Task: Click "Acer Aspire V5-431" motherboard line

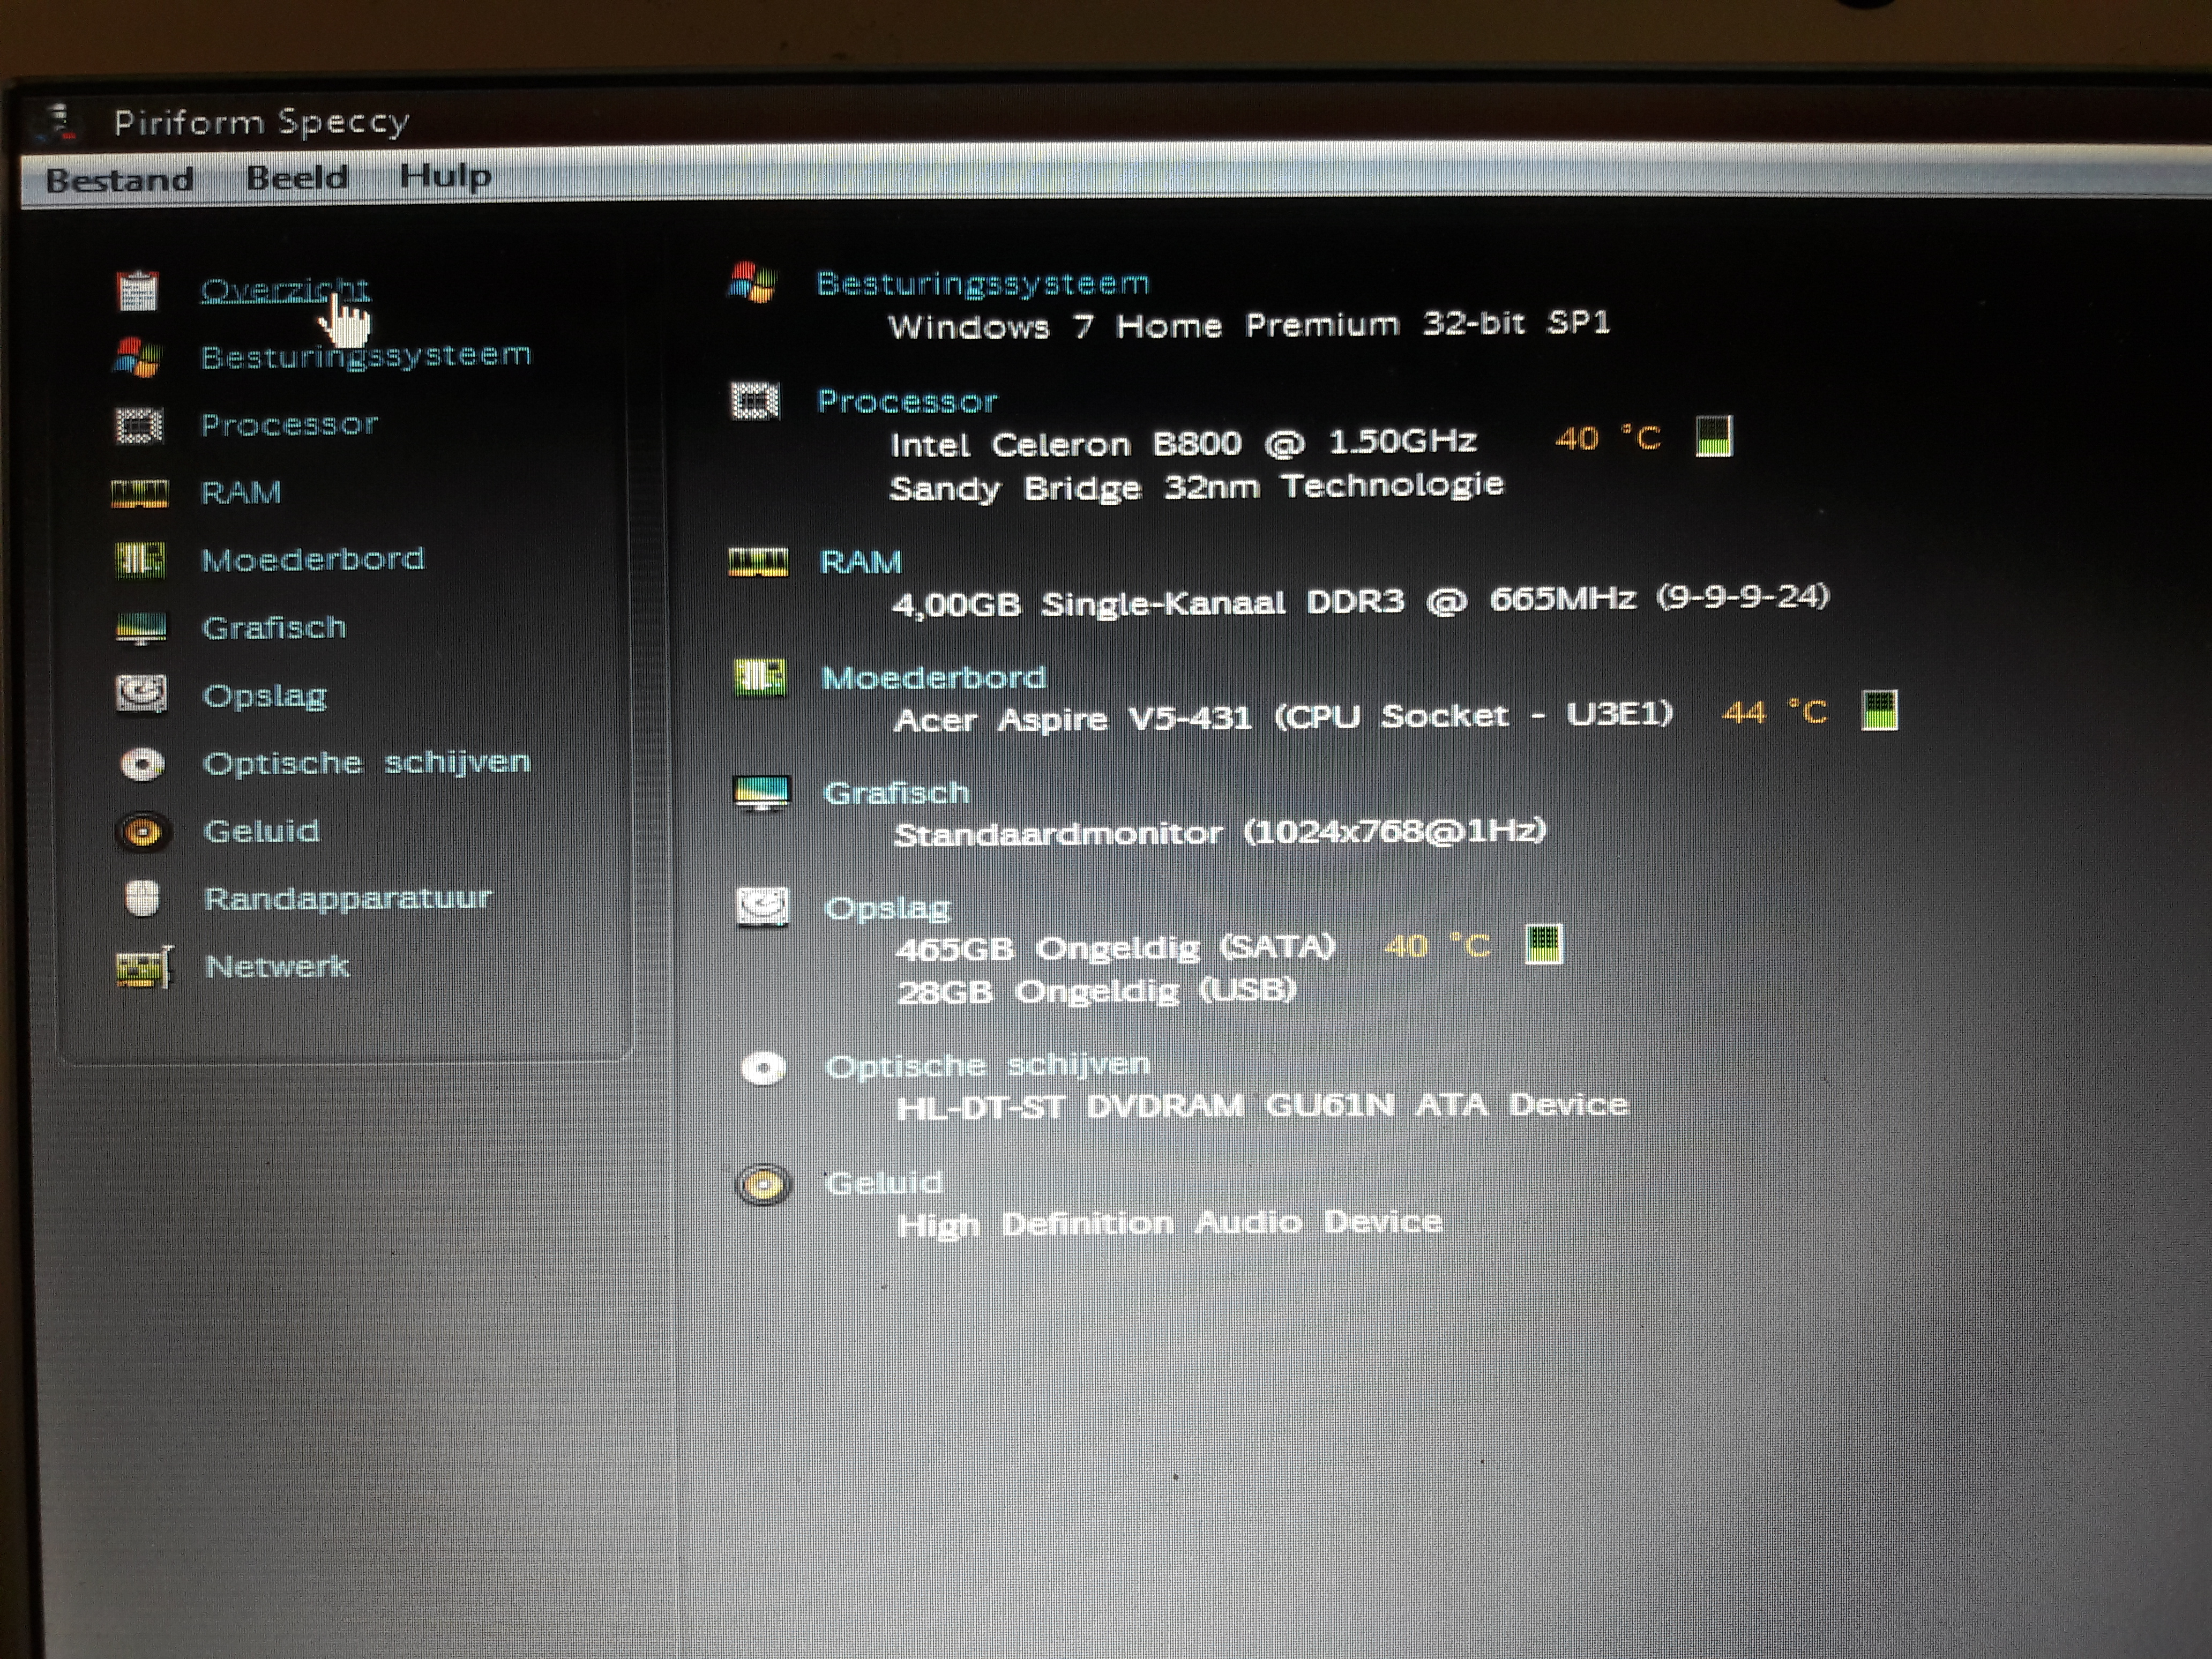Action: coord(1283,717)
